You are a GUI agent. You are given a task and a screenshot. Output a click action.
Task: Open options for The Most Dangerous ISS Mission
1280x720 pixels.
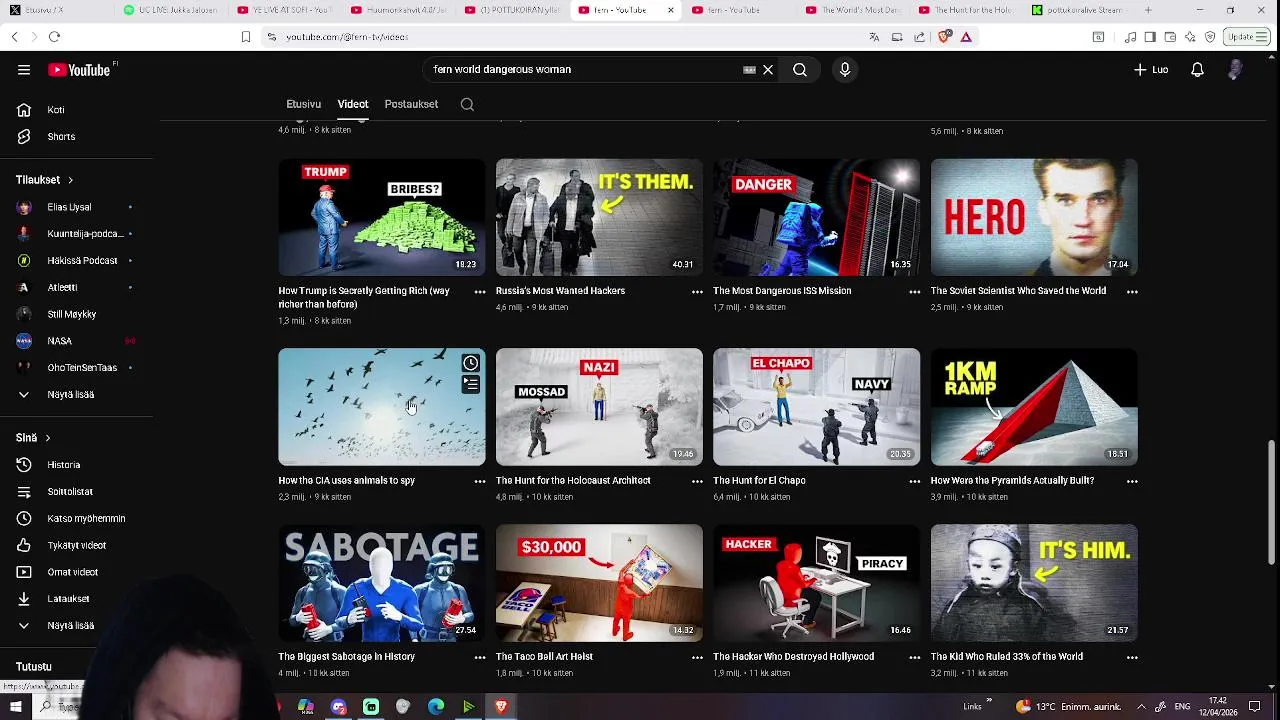914,292
